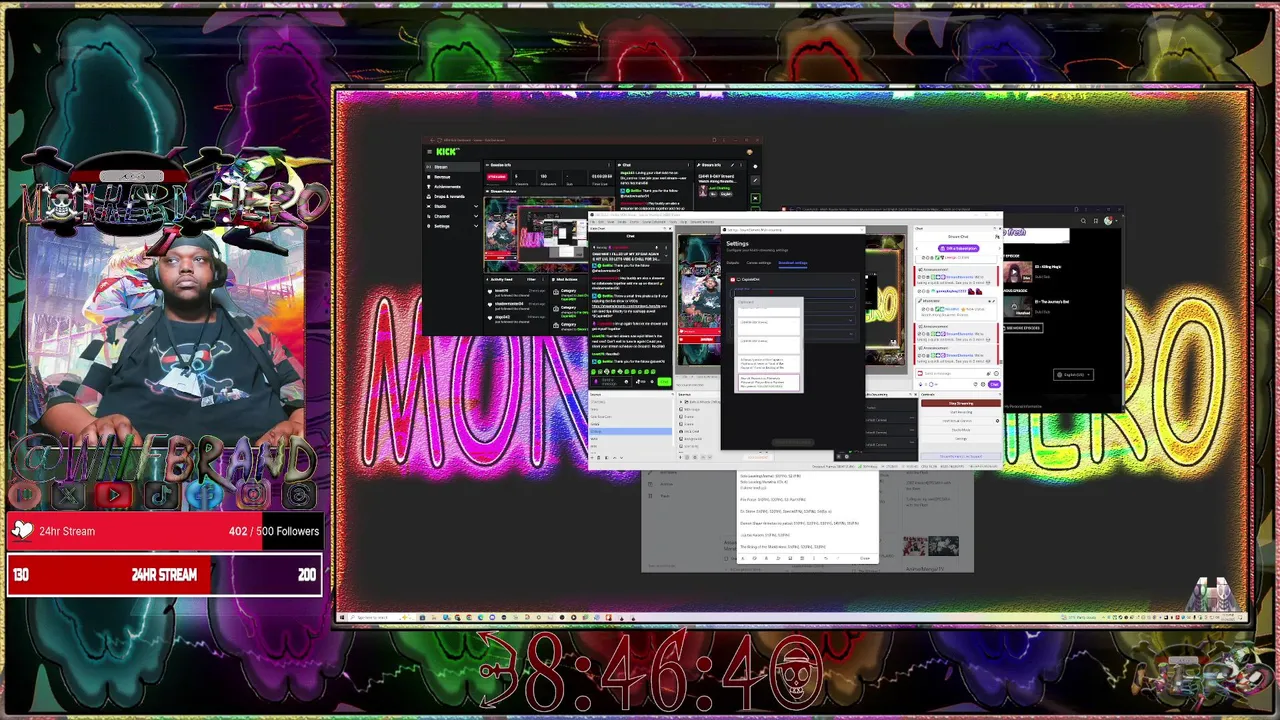Open the Filter control in Activity Feed
Image resolution: width=1280 pixels, height=720 pixels.
(531, 279)
